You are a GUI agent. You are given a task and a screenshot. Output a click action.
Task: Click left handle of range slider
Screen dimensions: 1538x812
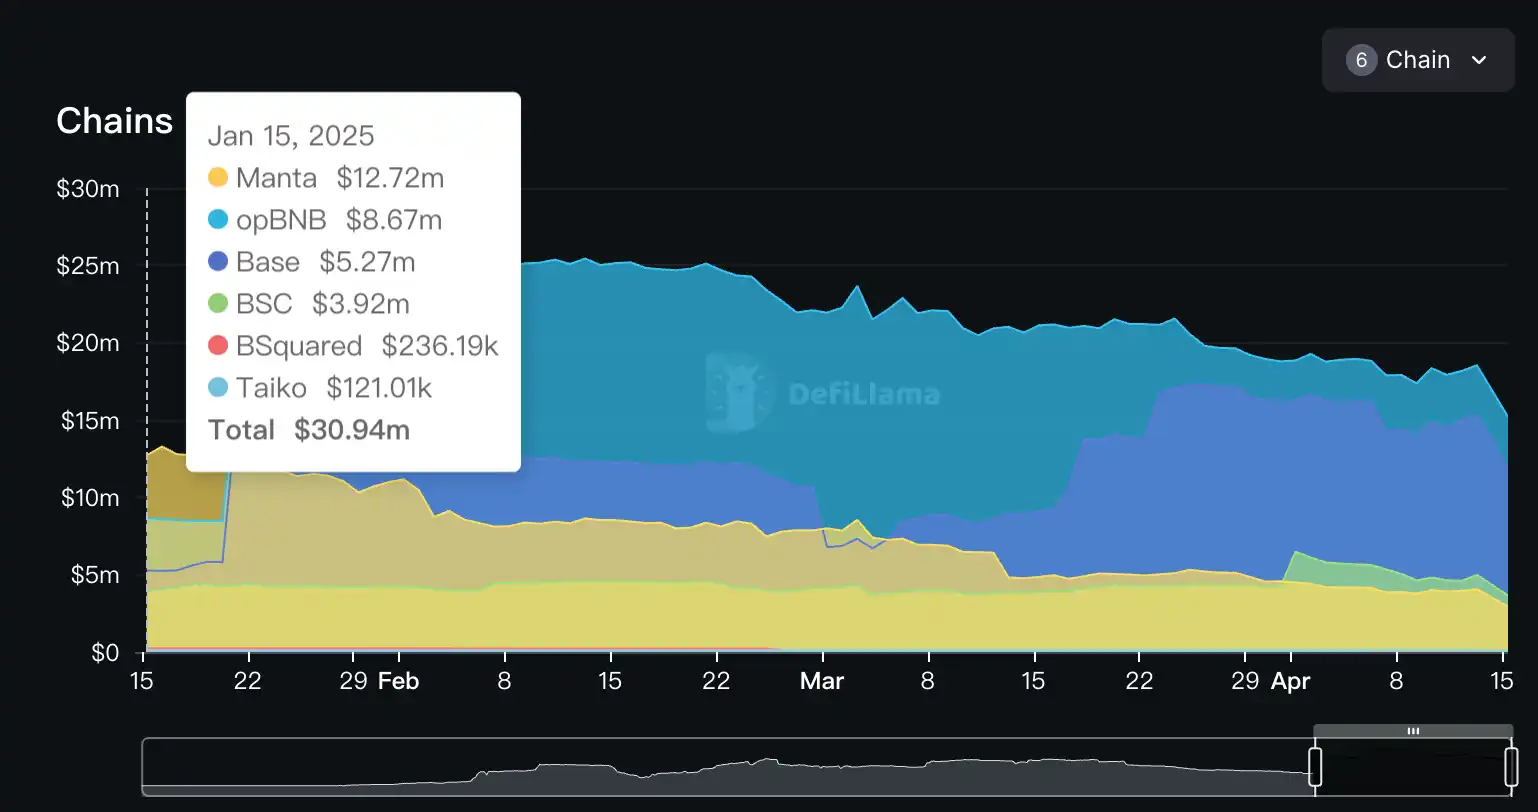tap(1315, 767)
